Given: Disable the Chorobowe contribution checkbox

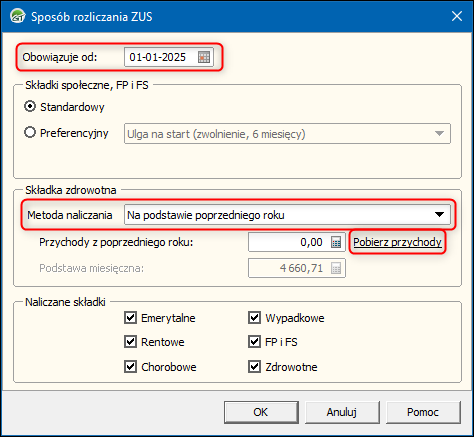Looking at the screenshot, I should tap(130, 367).
